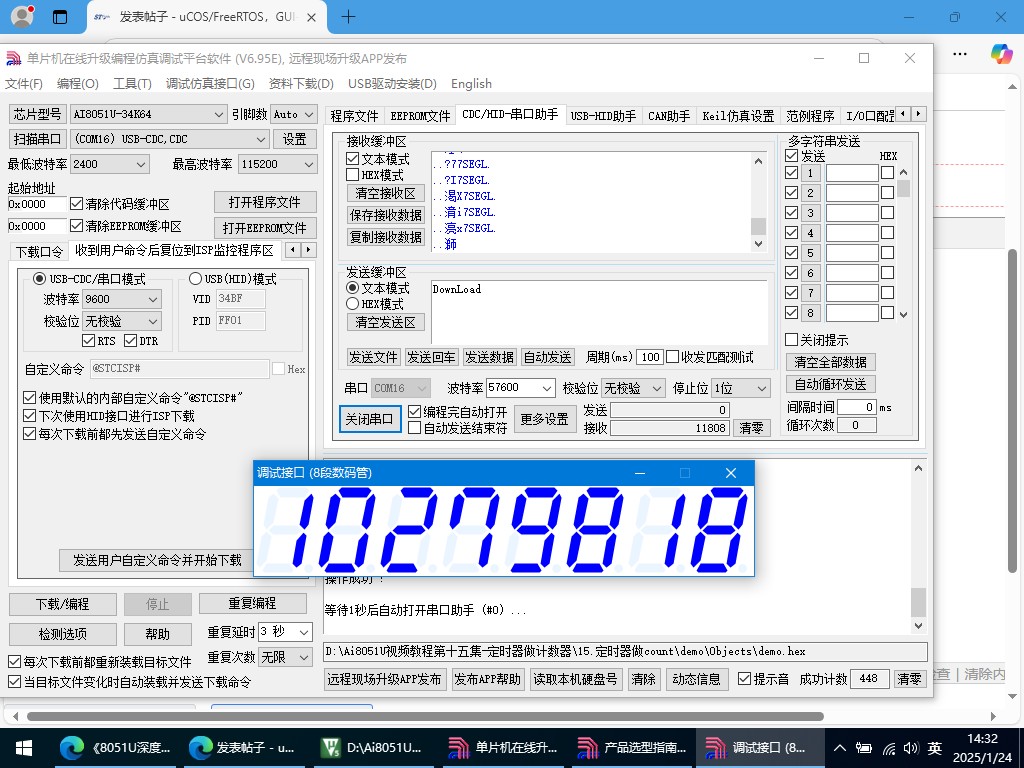Uncheck 清除代码缓冲区 checkbox
Screen dimensions: 1024x768
click(76, 204)
